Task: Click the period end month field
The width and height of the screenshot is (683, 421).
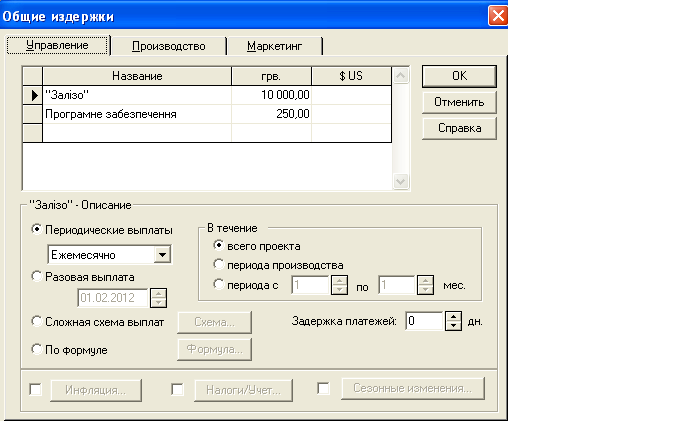Action: tap(397, 285)
